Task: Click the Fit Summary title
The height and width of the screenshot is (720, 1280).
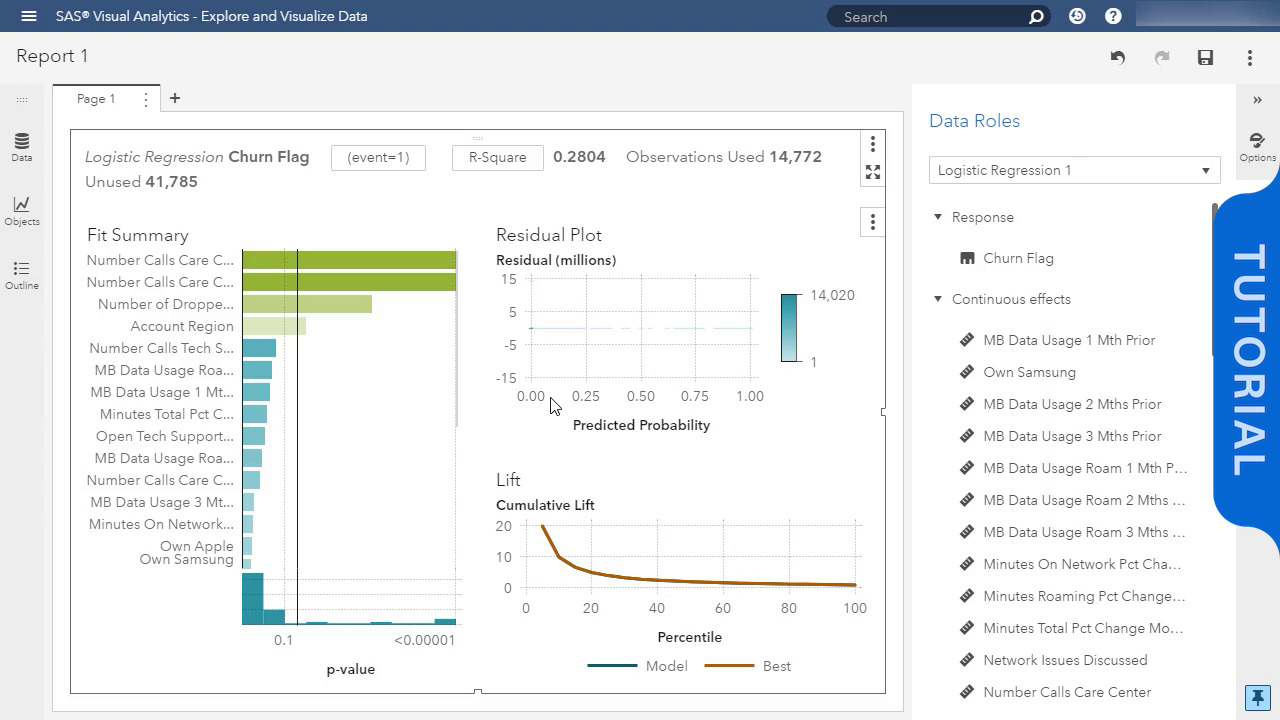Action: pos(138,235)
